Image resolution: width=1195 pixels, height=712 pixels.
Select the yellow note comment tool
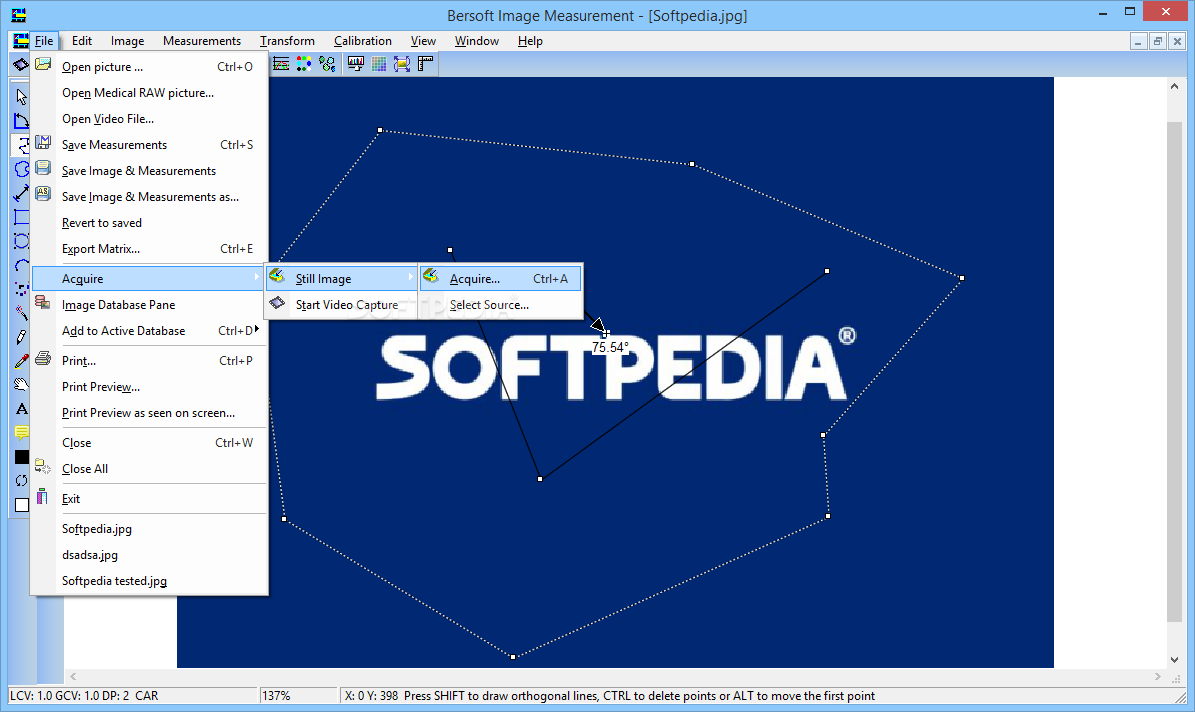click(21, 433)
